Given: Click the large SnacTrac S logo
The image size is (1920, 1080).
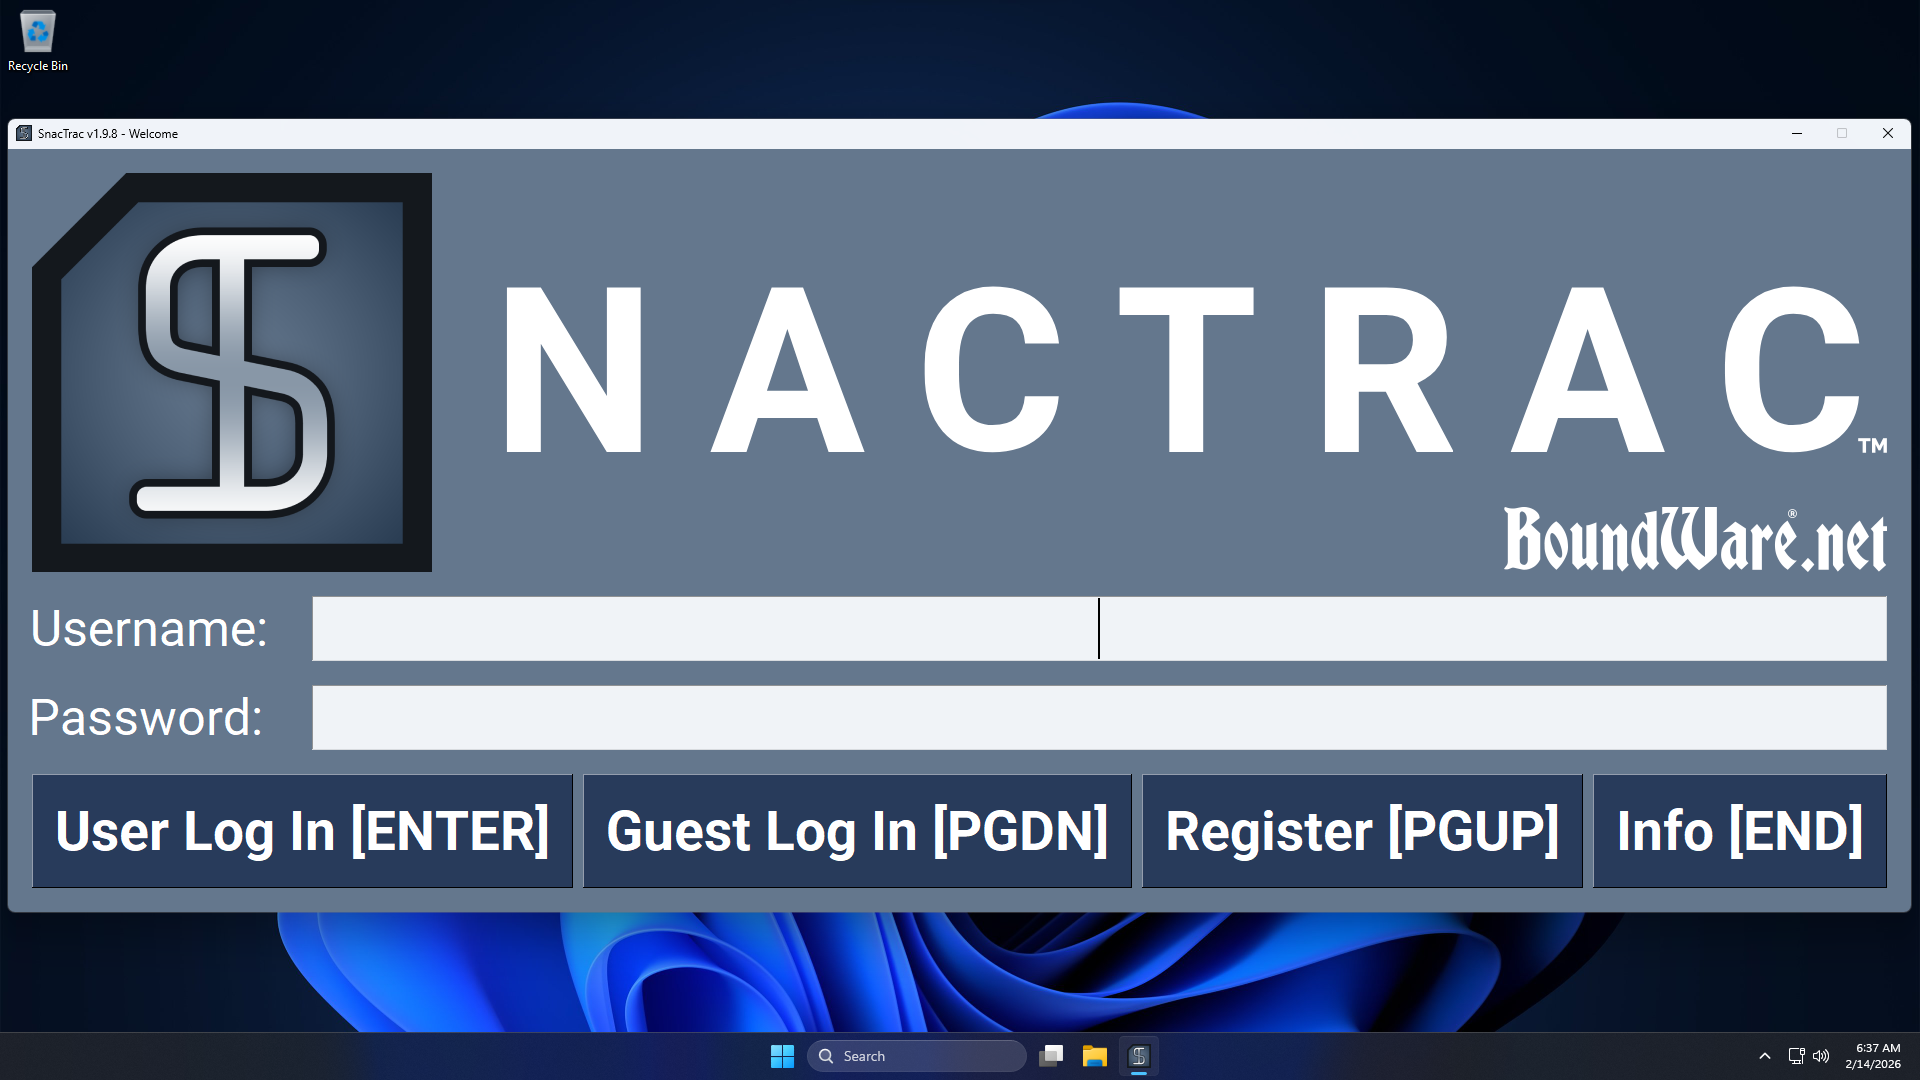Looking at the screenshot, I should (232, 372).
